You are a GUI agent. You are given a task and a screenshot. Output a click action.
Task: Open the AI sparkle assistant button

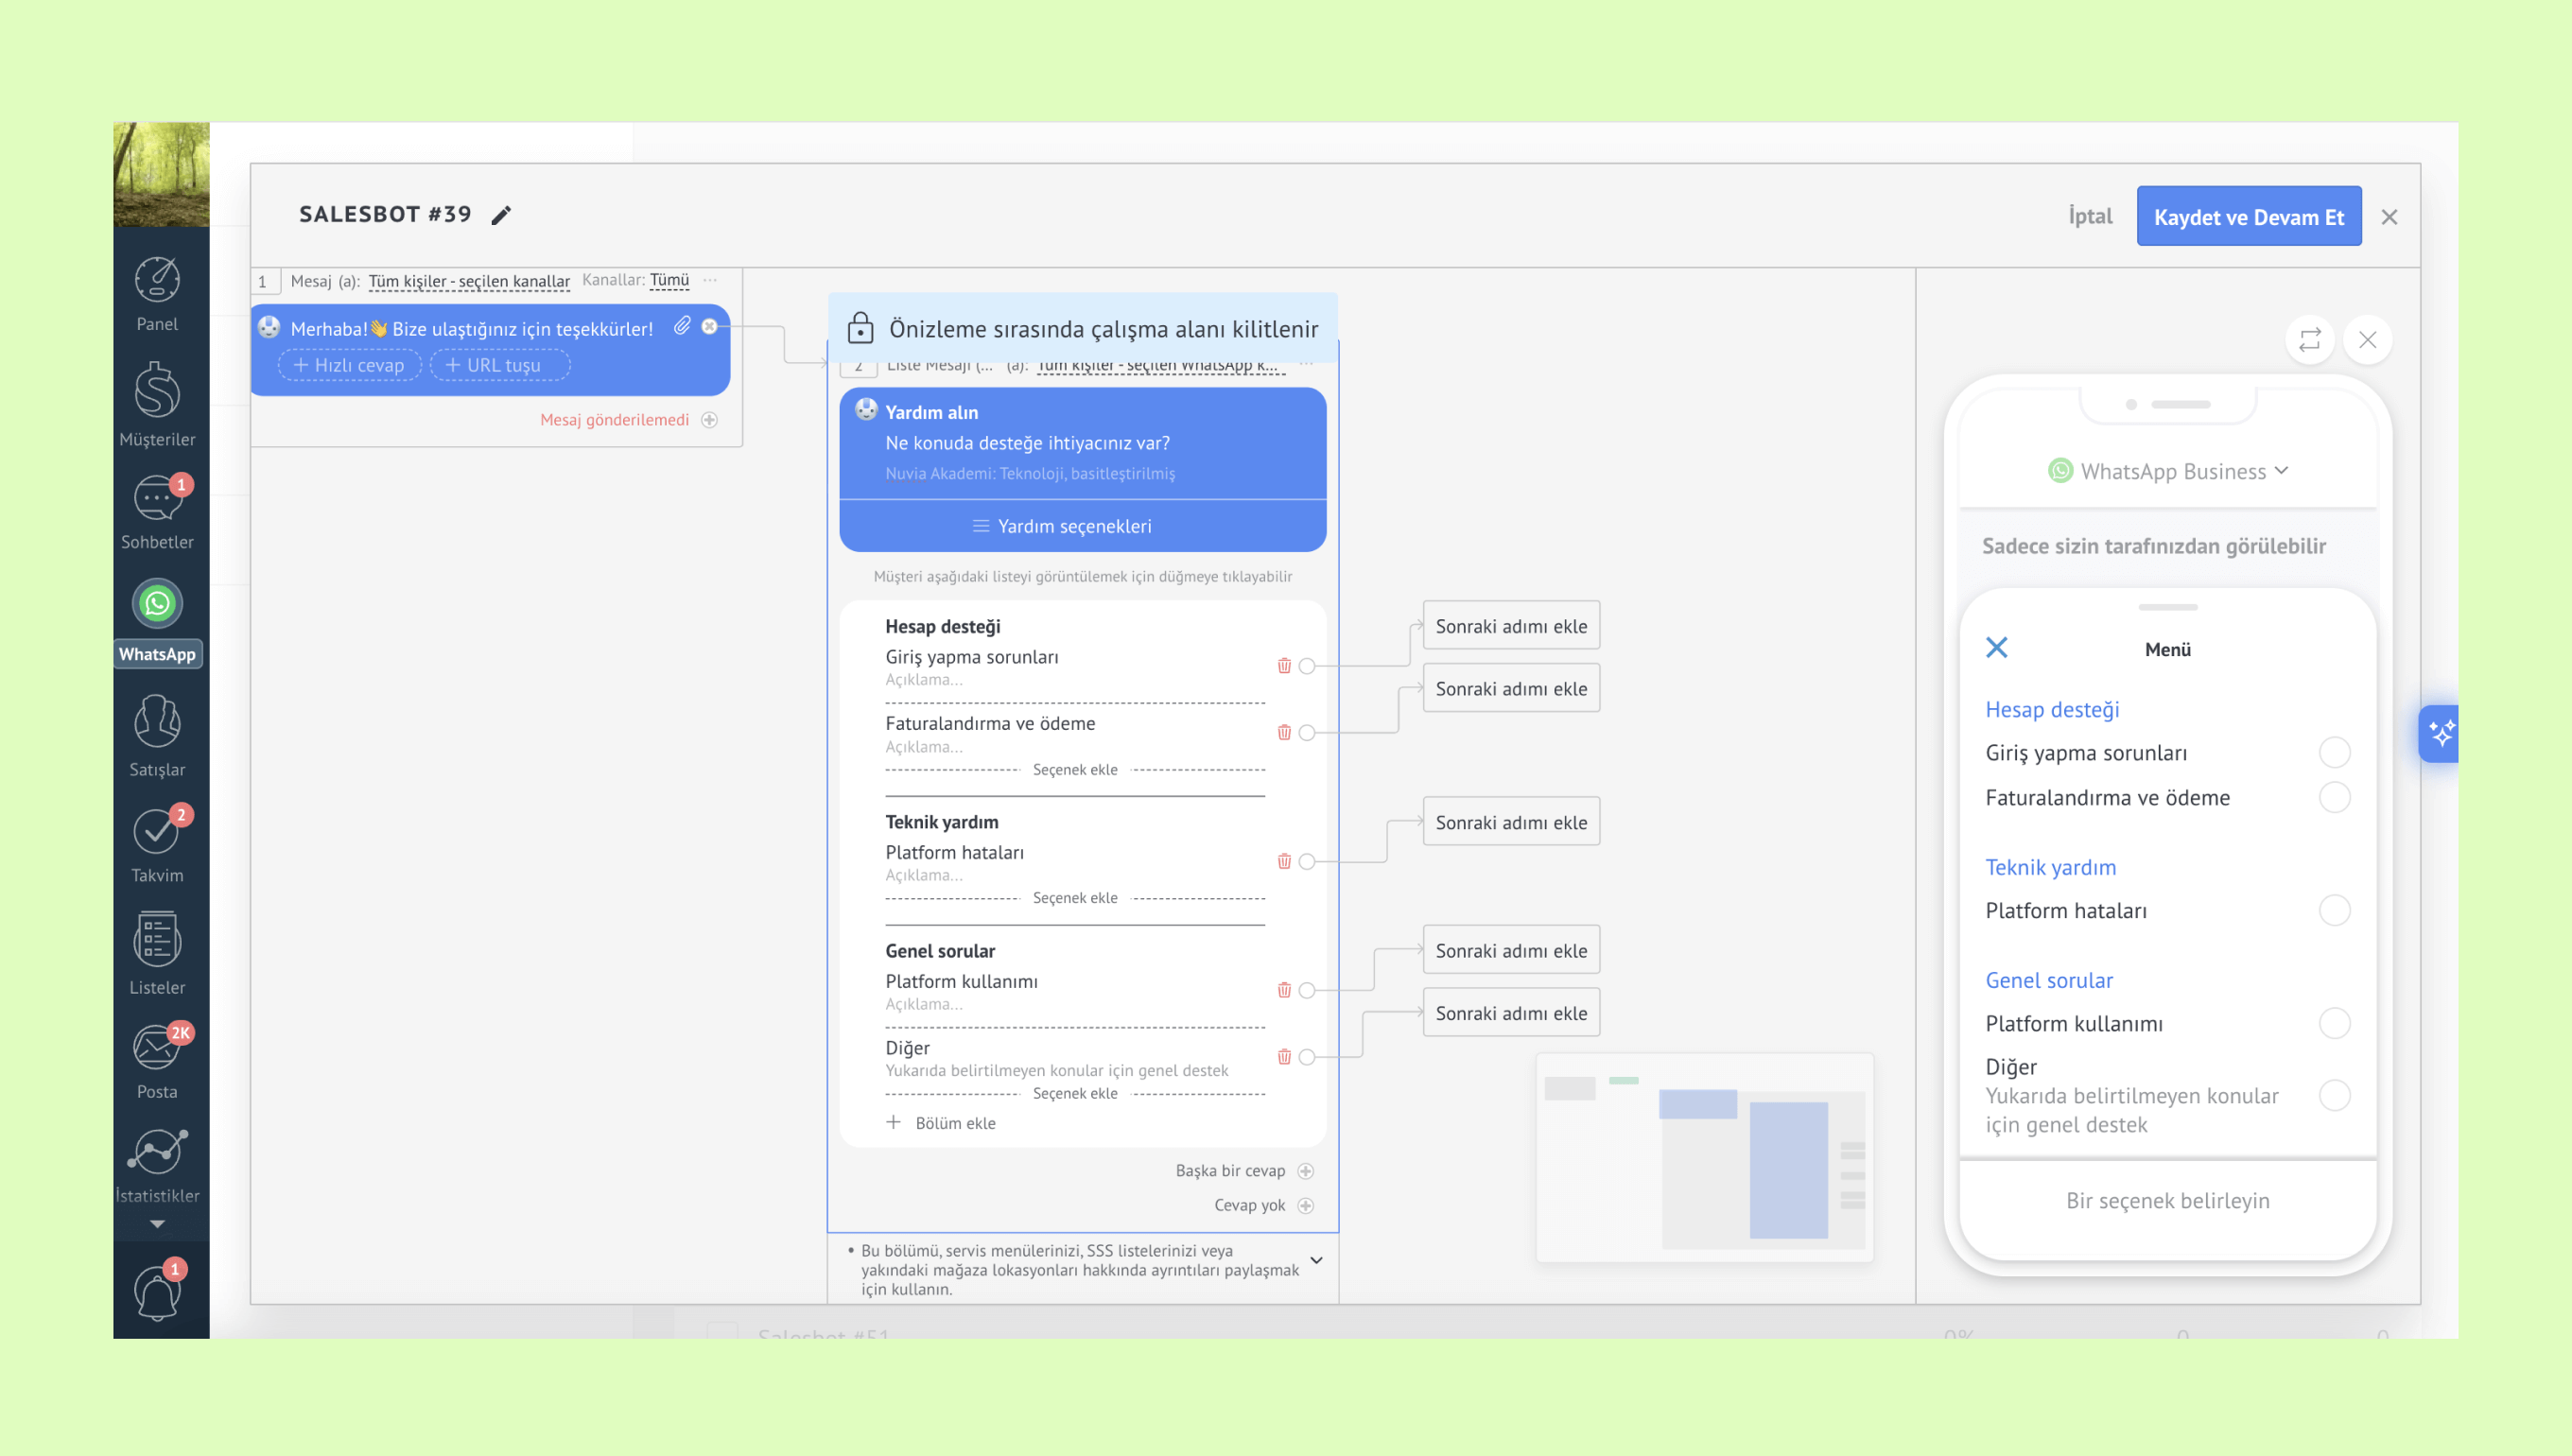[x=2441, y=734]
